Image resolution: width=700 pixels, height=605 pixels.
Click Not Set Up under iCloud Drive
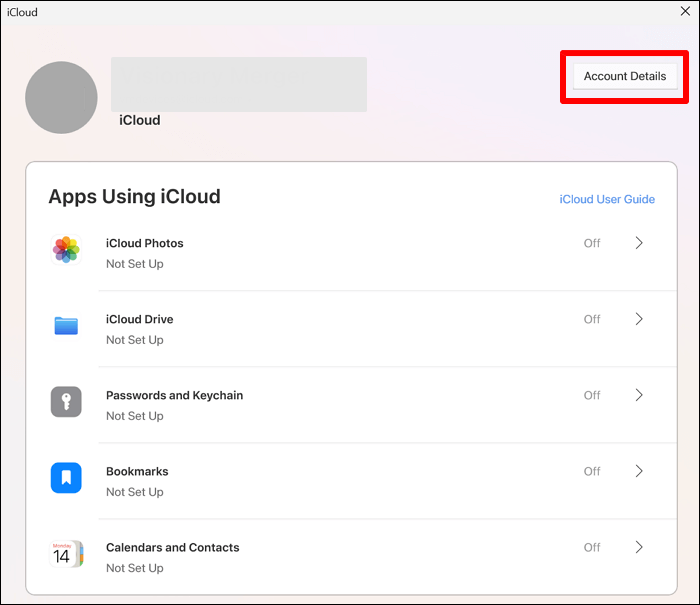pyautogui.click(x=135, y=340)
